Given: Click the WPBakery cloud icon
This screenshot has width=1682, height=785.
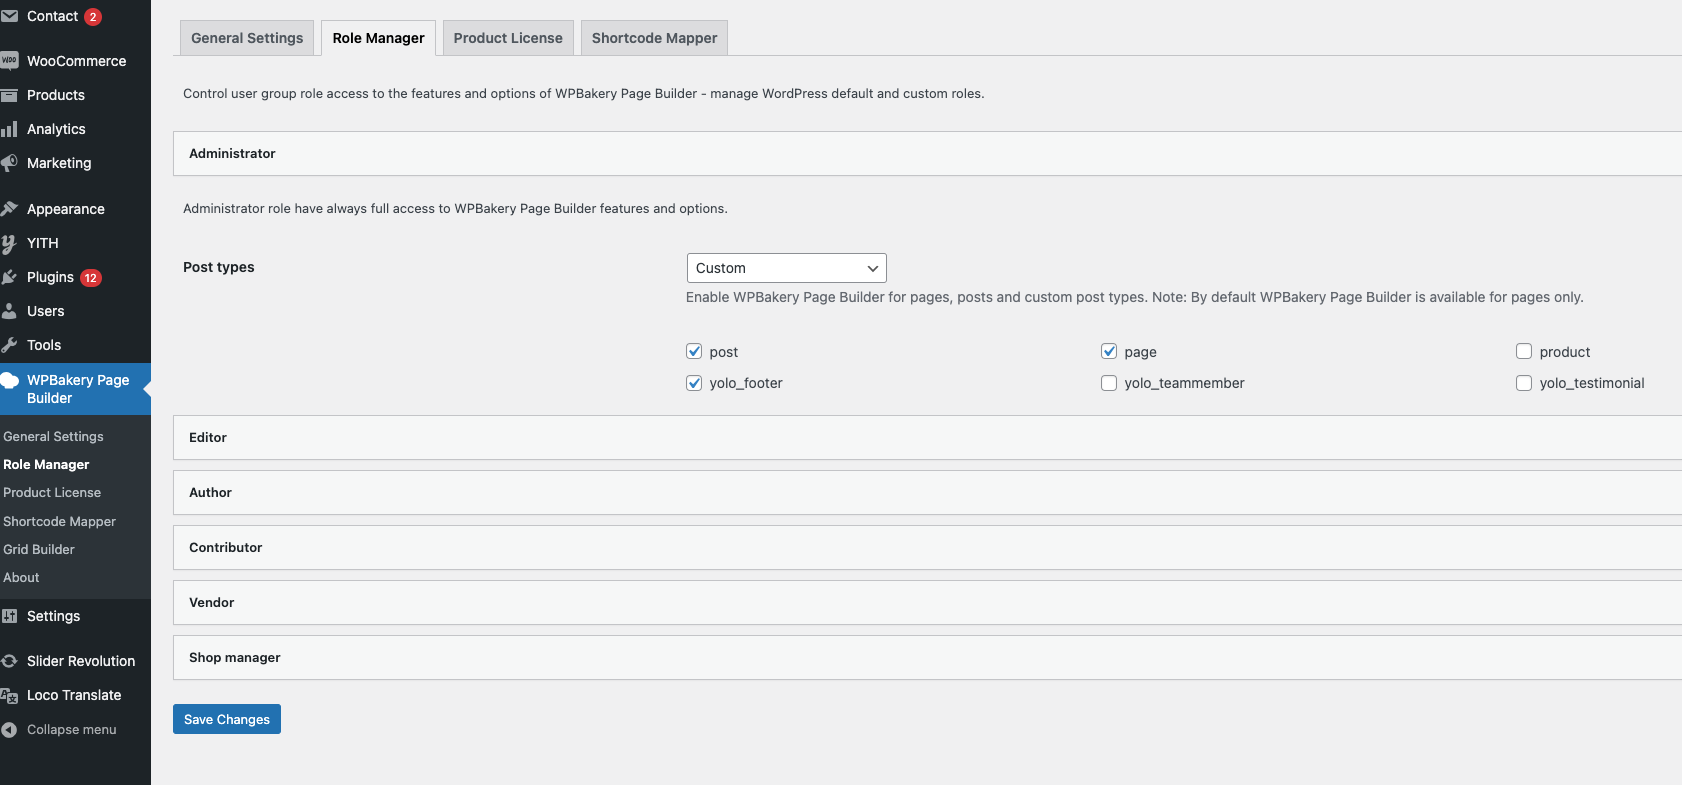Looking at the screenshot, I should pyautogui.click(x=9, y=380).
